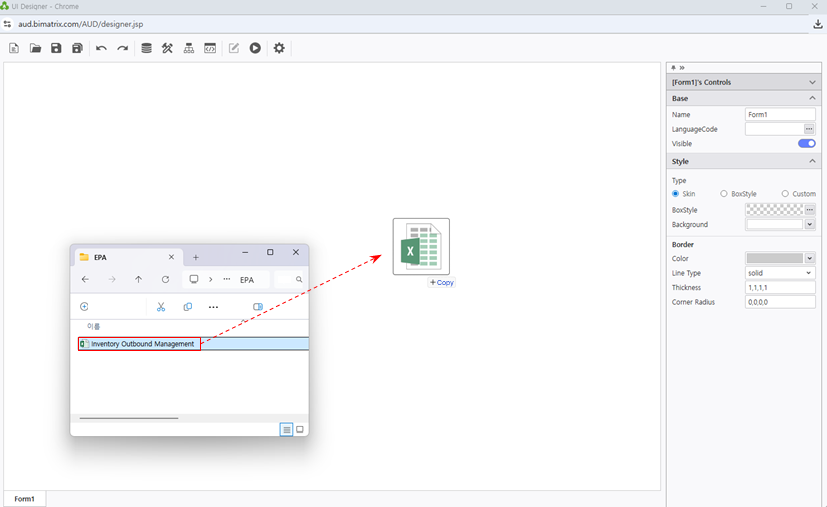Collapse the Base section
This screenshot has width=827, height=507.
click(x=811, y=99)
